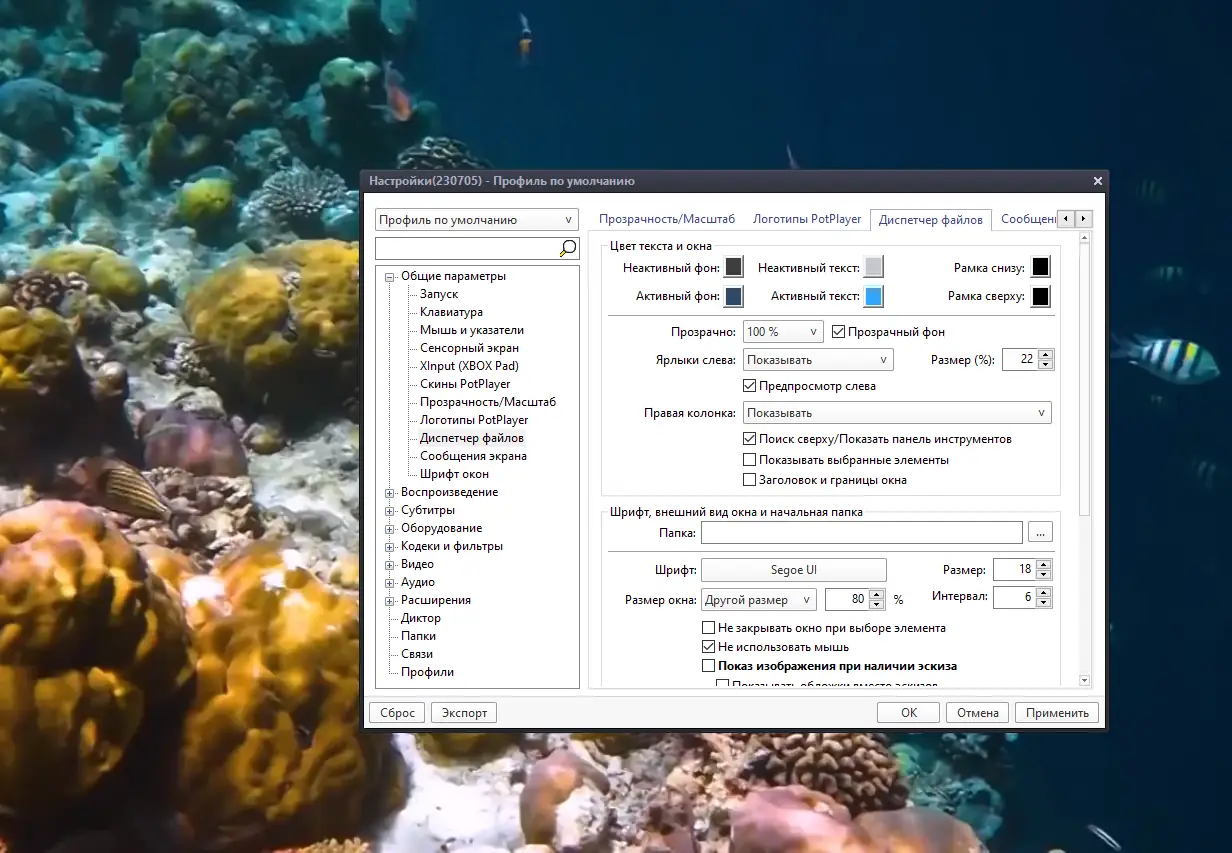This screenshot has width=1232, height=853.
Task: Uncheck Предпросмотр слева option
Action: (x=750, y=386)
